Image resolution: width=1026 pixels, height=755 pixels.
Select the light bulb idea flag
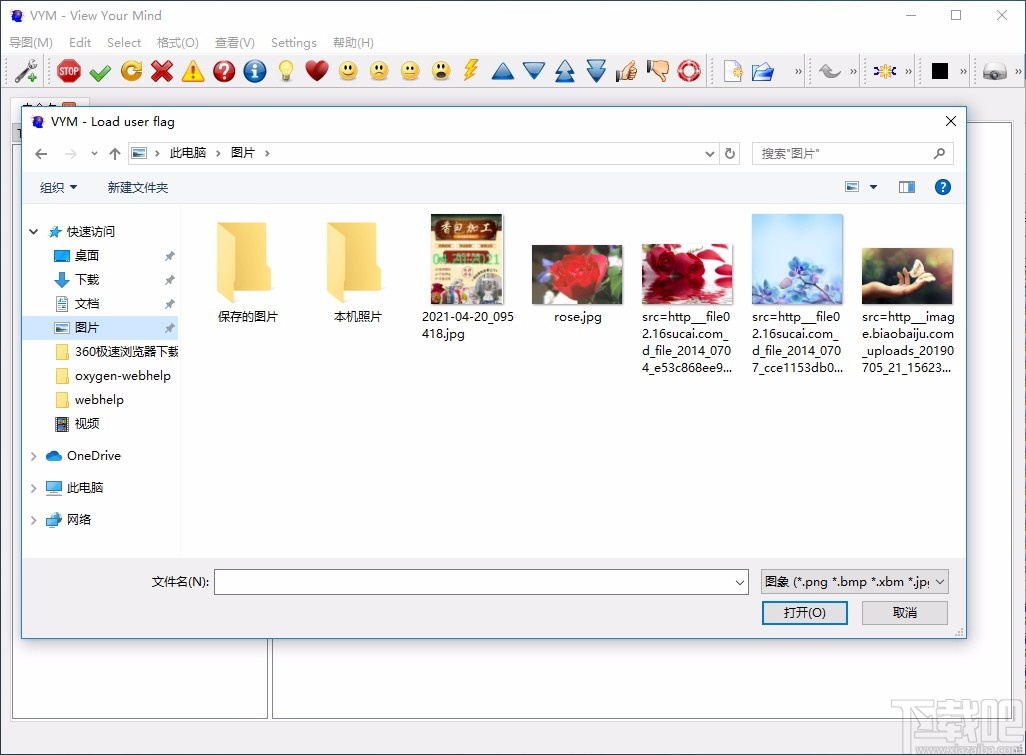pyautogui.click(x=286, y=71)
